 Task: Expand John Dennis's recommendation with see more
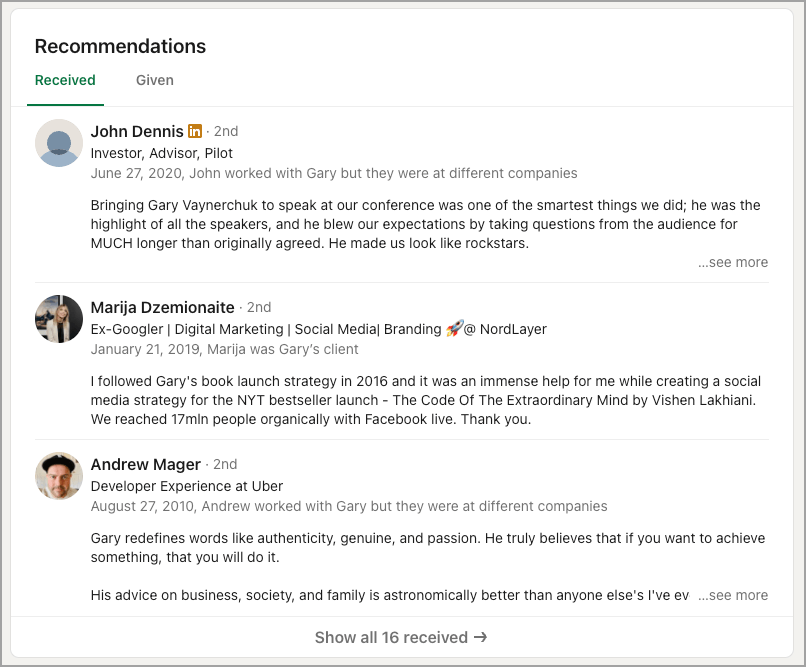click(x=734, y=262)
